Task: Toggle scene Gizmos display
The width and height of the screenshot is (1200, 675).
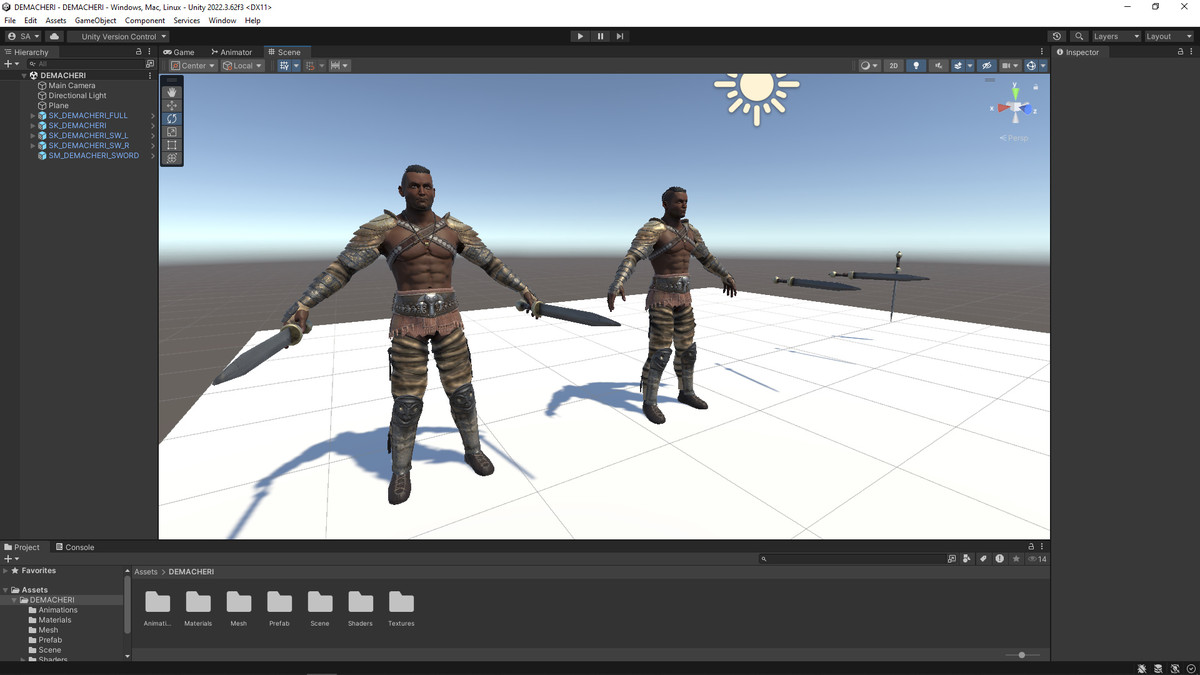Action: [x=1031, y=66]
